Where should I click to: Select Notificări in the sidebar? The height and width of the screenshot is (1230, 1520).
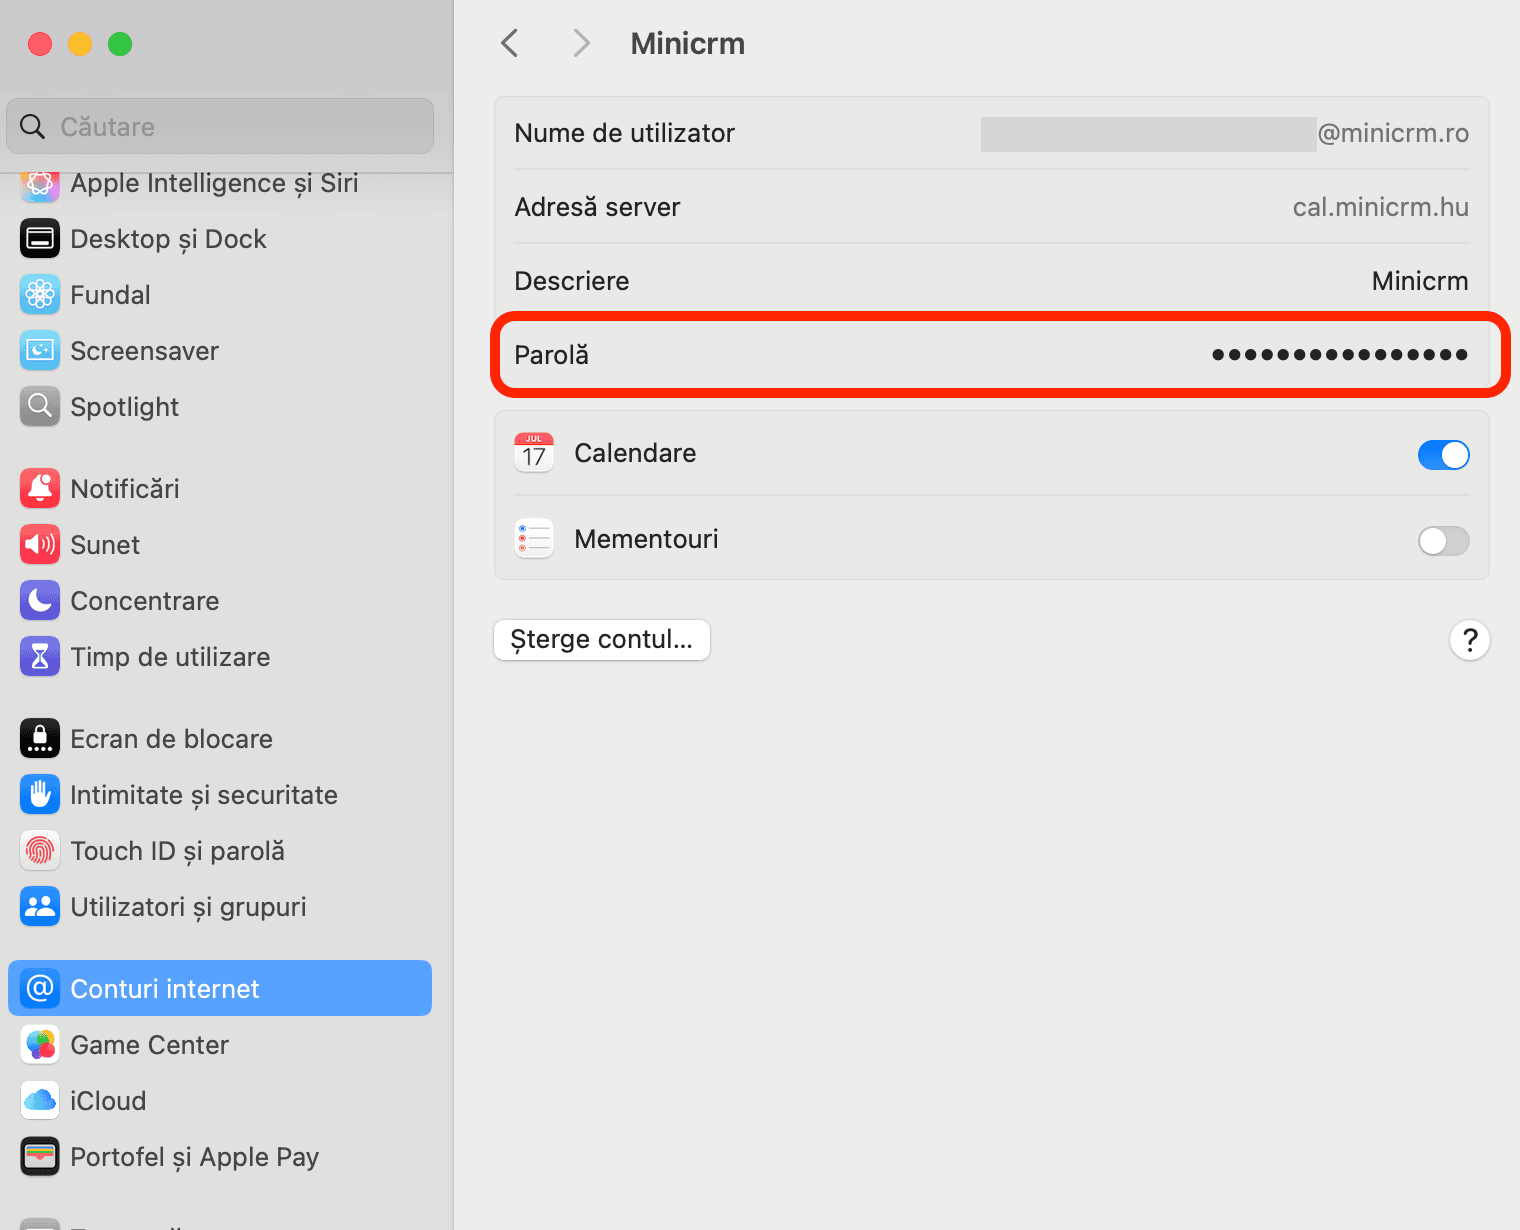coord(220,489)
